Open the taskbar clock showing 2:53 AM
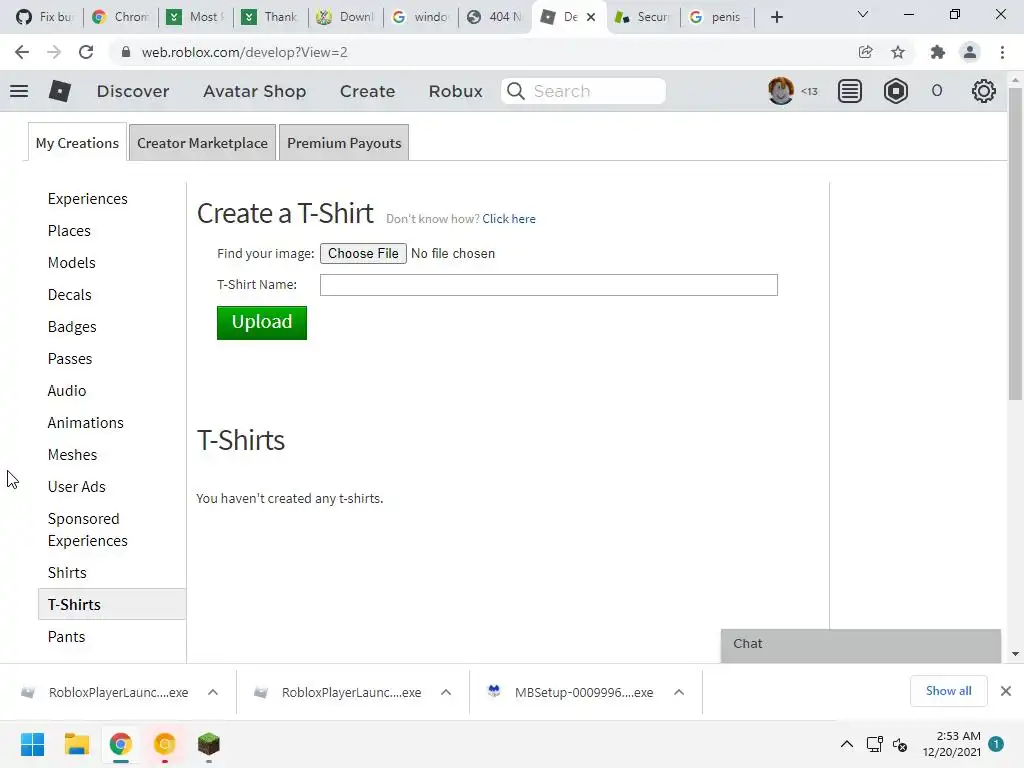This screenshot has height=768, width=1024. [952, 744]
